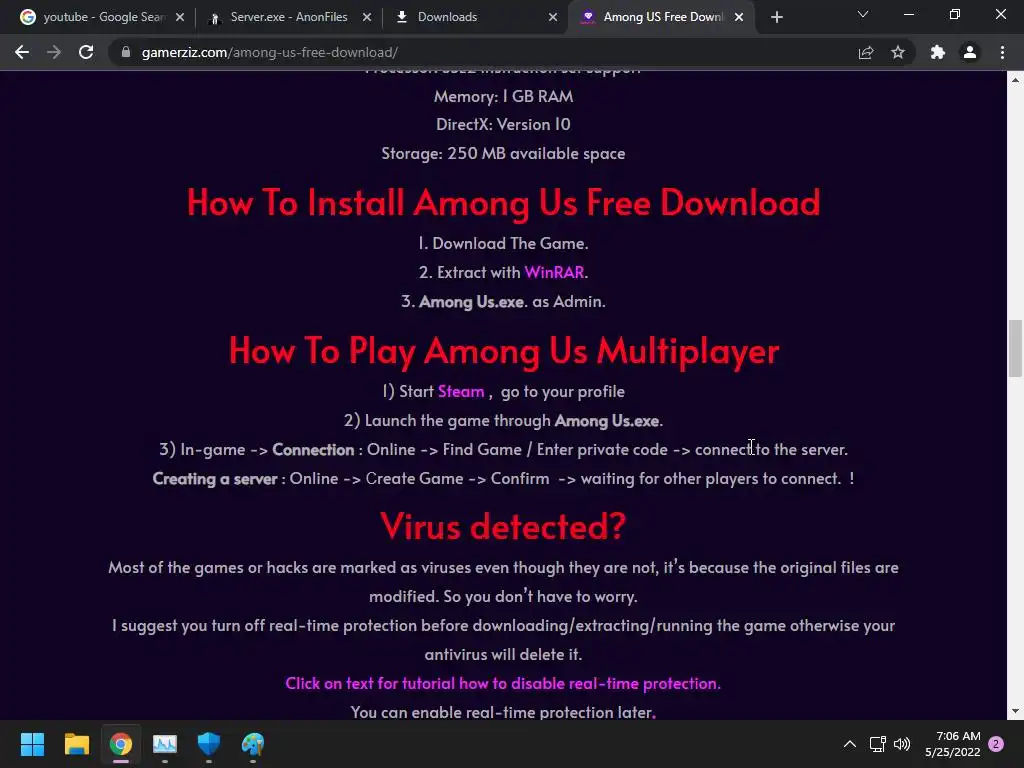Open the Windows Start menu
1024x768 pixels.
tap(32, 744)
